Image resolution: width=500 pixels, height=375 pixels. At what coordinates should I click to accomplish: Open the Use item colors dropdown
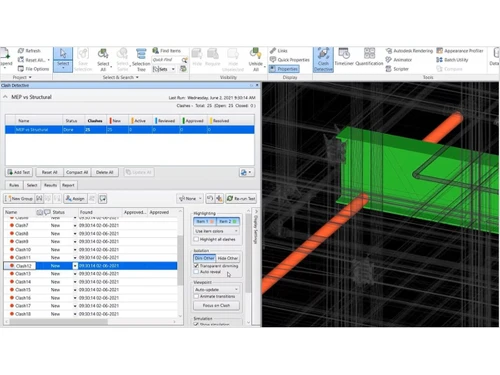pos(216,231)
